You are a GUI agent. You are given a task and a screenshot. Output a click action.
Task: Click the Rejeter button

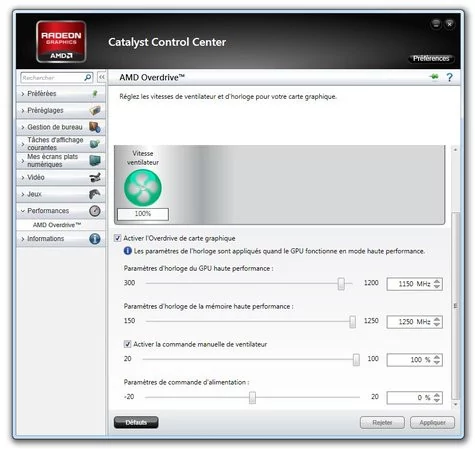pos(382,423)
